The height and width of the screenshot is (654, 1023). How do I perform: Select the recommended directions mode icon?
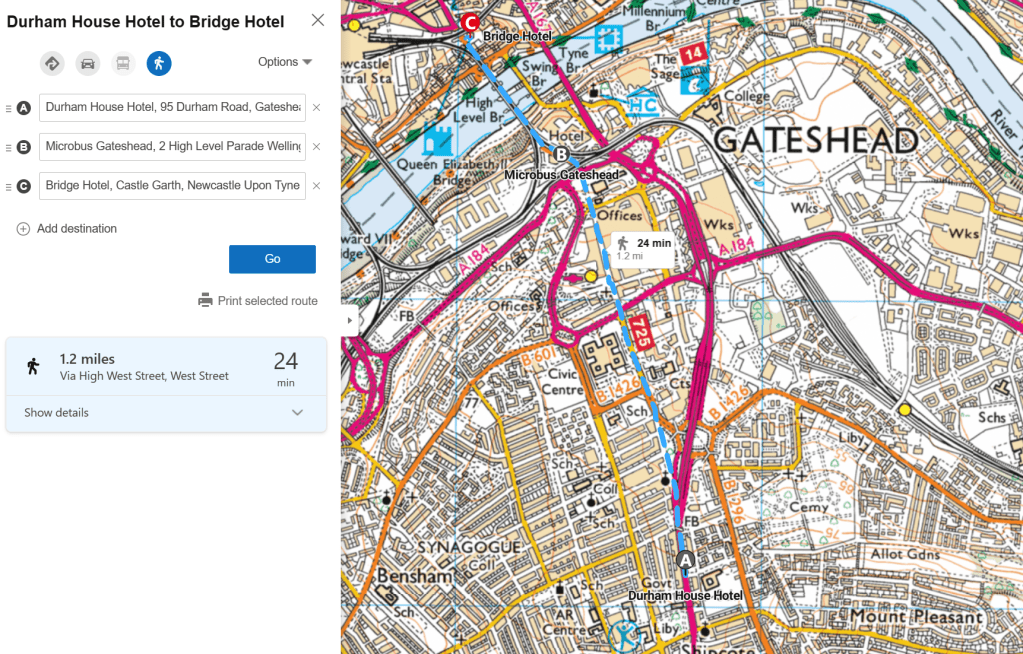[53, 64]
